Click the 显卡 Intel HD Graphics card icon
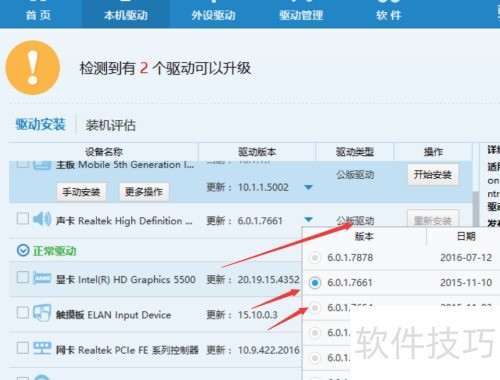 [x=42, y=278]
